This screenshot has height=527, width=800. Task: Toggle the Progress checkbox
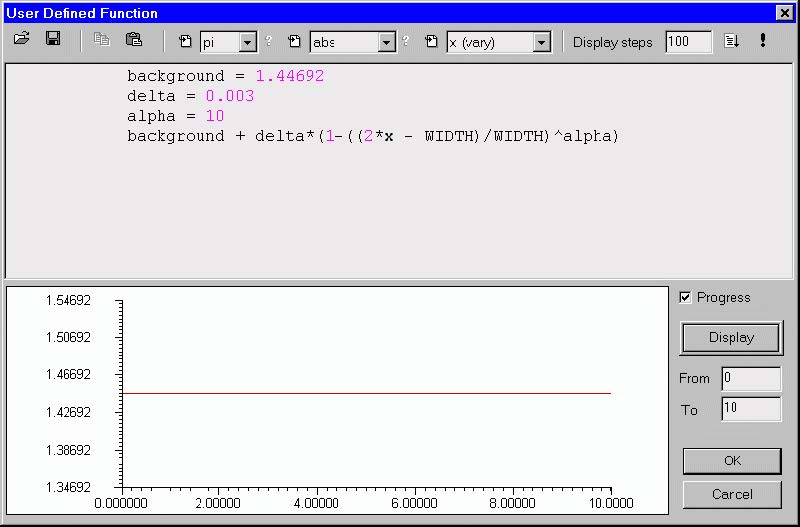click(685, 297)
